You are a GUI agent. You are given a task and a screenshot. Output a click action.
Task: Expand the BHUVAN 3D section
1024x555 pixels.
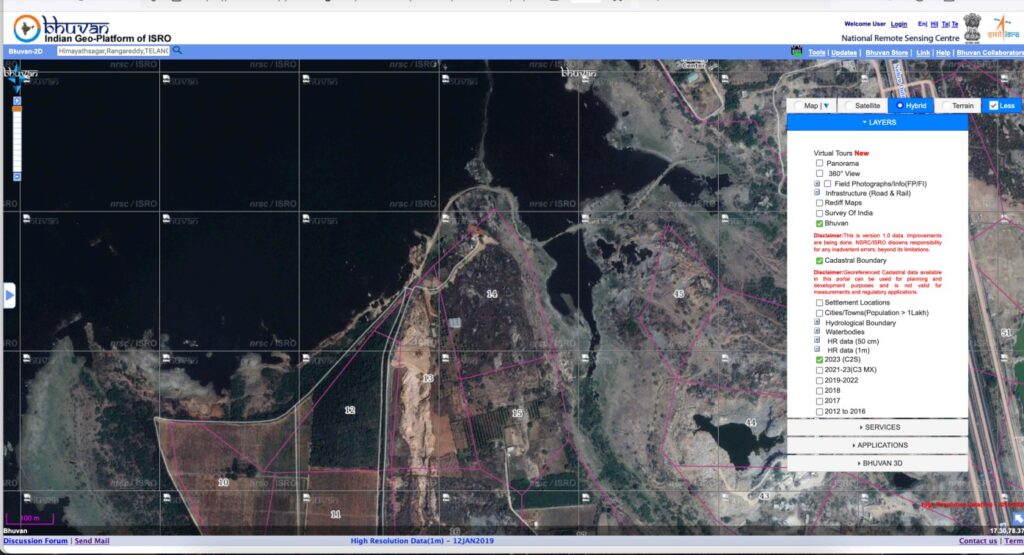tap(877, 463)
